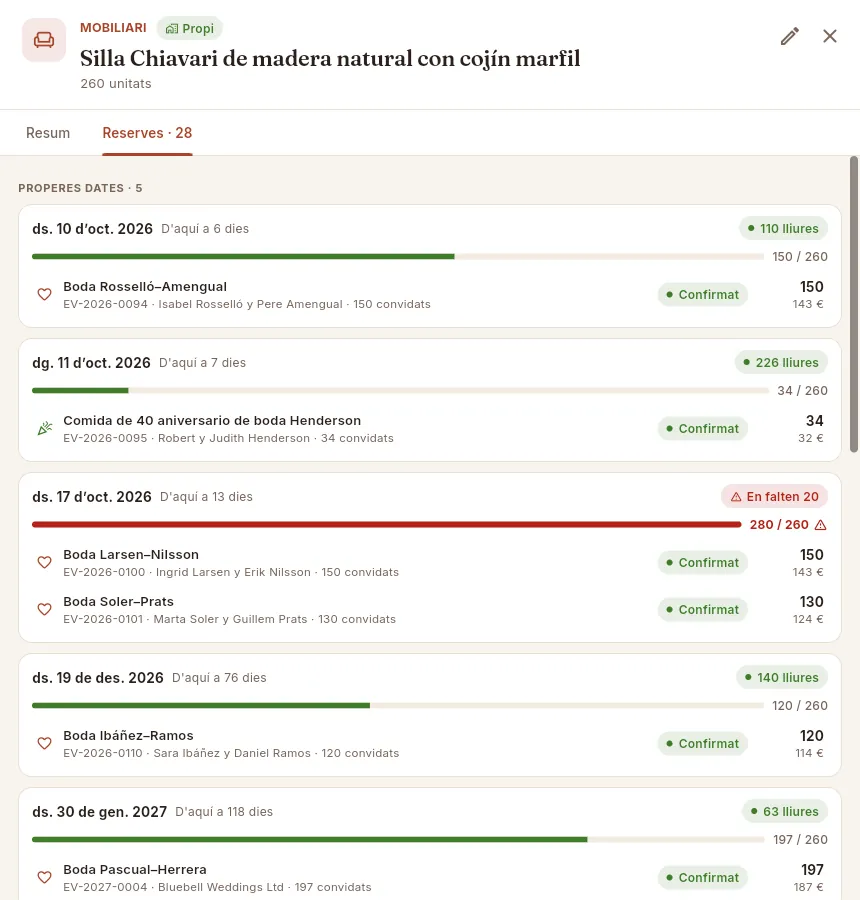Click heart icon beside Boda Rosselló–Amengual

(44, 294)
